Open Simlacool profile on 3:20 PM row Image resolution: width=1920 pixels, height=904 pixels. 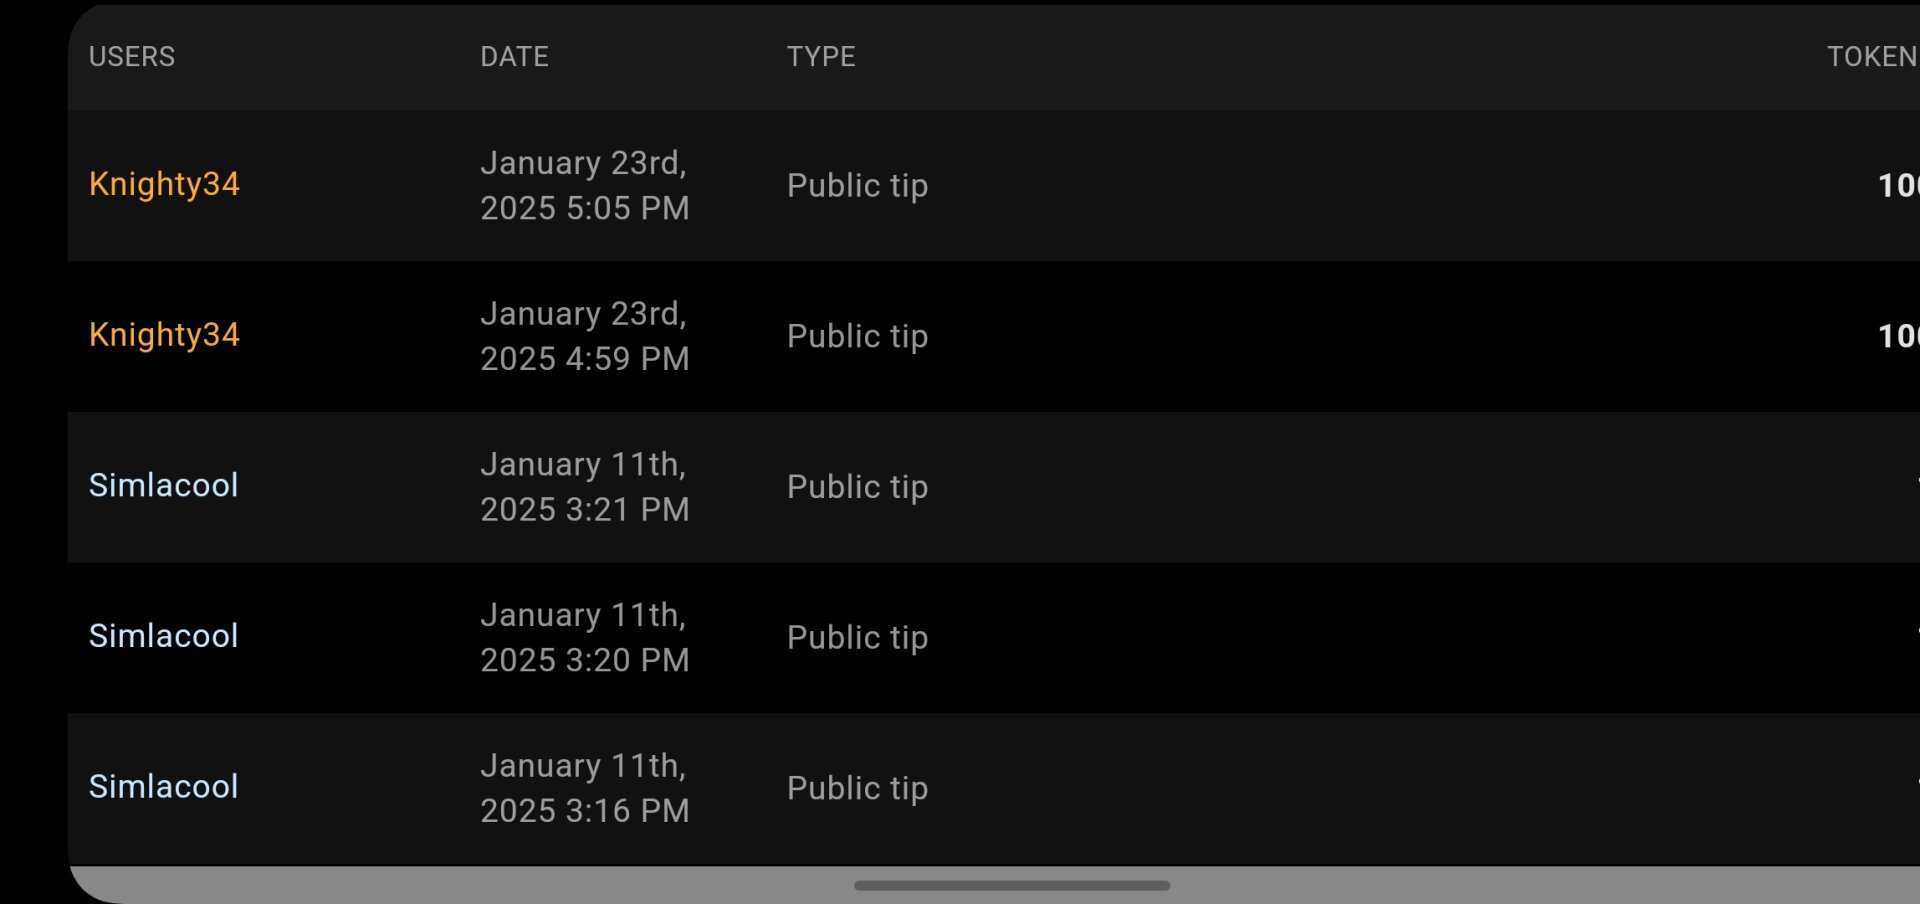coord(164,636)
